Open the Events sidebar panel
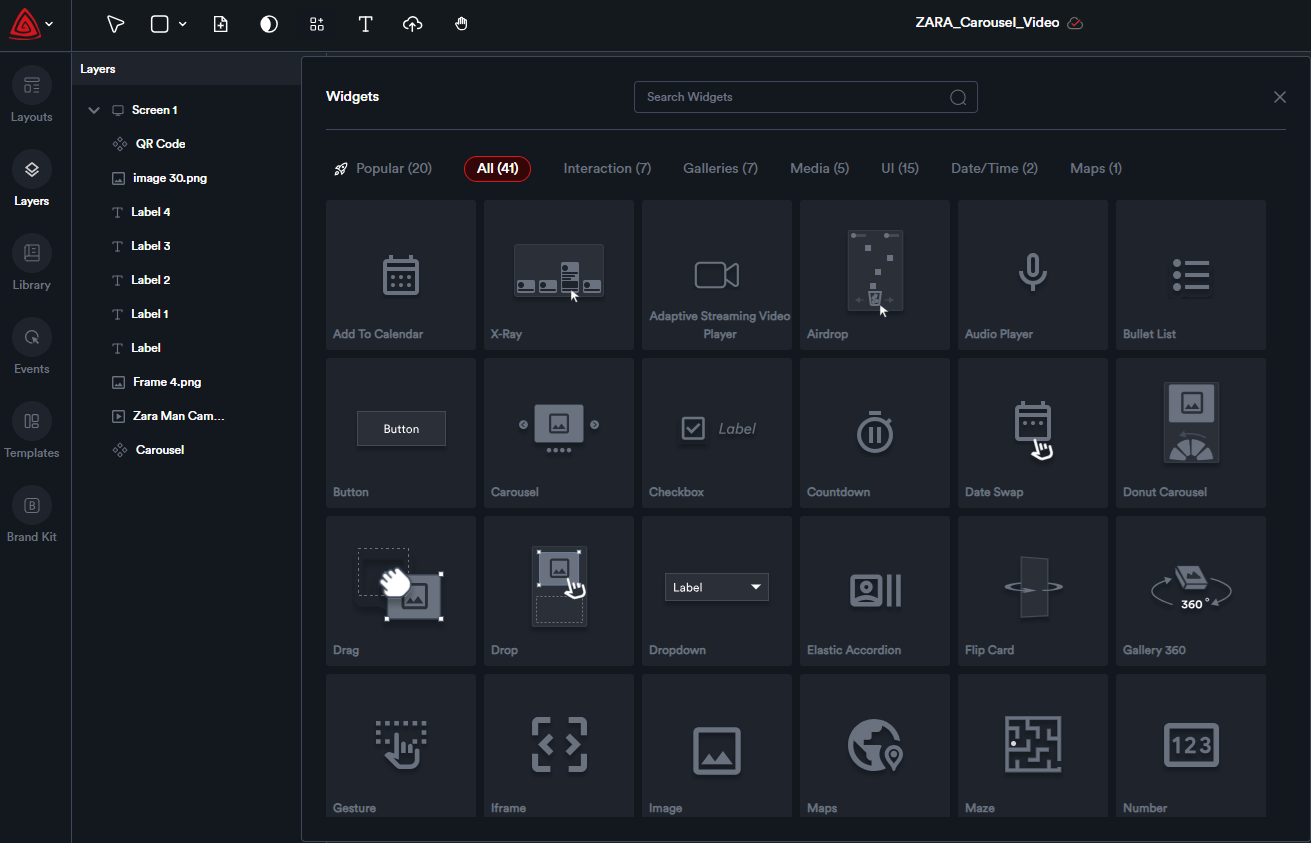This screenshot has height=843, width=1311. click(31, 347)
